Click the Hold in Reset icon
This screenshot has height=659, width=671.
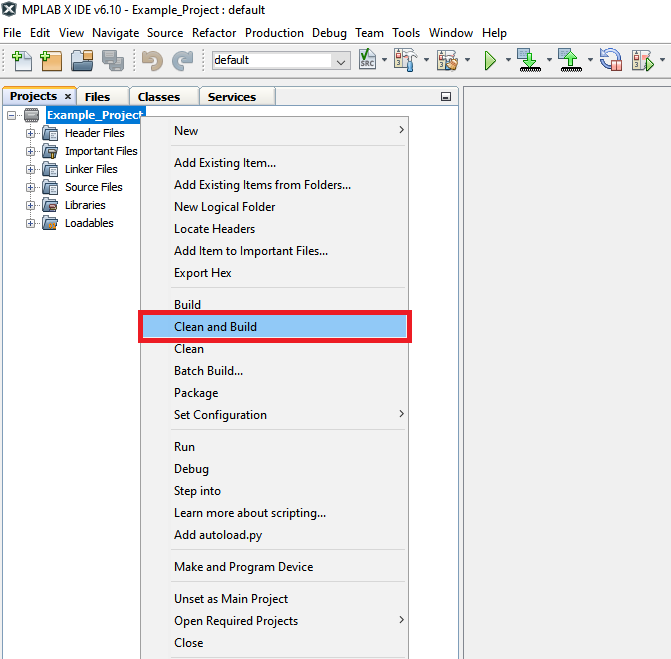pos(611,60)
